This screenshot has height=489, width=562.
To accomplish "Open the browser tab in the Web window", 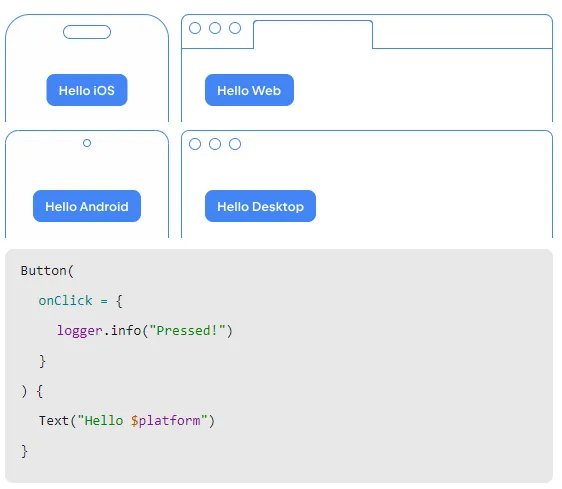I will (313, 34).
